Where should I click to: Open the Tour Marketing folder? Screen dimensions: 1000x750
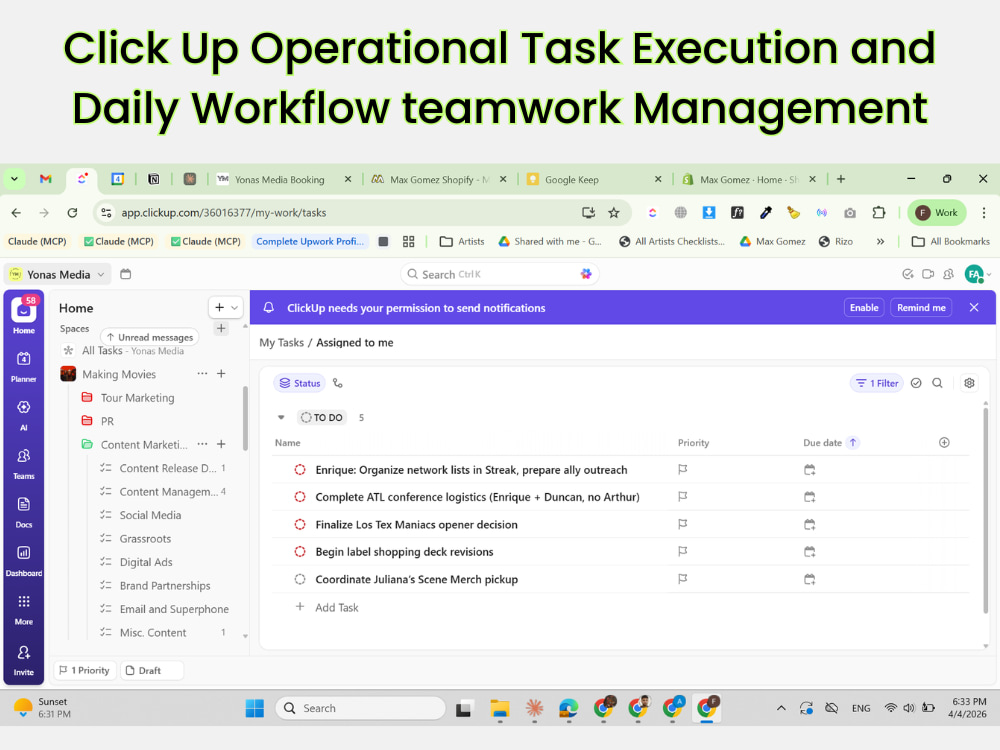point(137,398)
